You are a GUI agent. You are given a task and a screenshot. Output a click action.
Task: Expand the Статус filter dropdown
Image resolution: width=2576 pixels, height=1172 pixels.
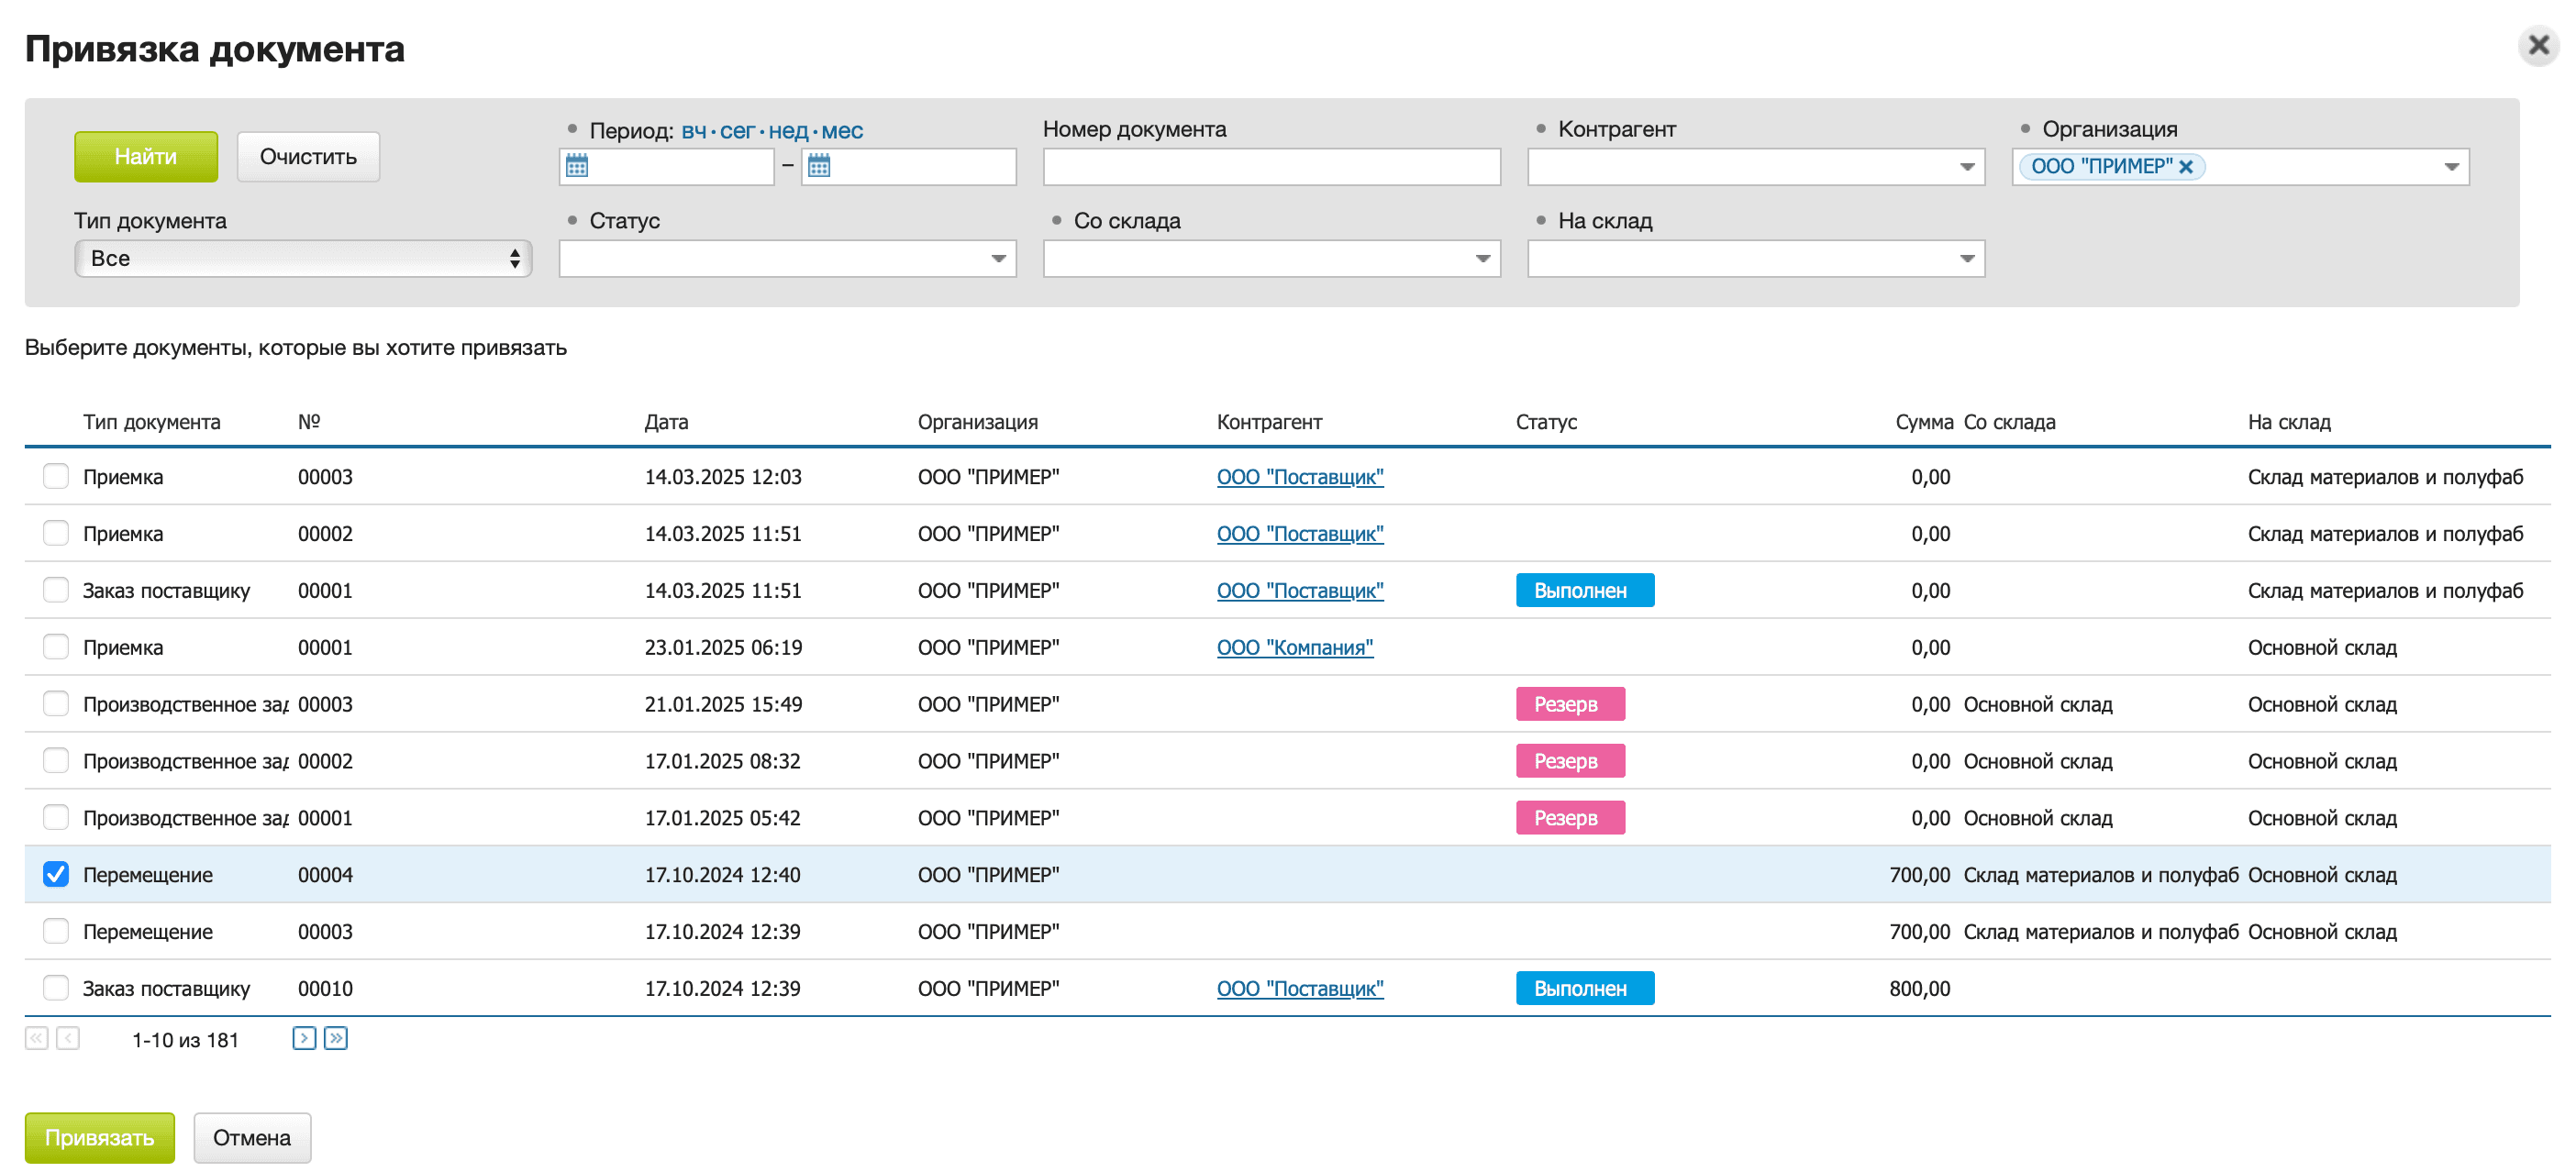pyautogui.click(x=997, y=259)
